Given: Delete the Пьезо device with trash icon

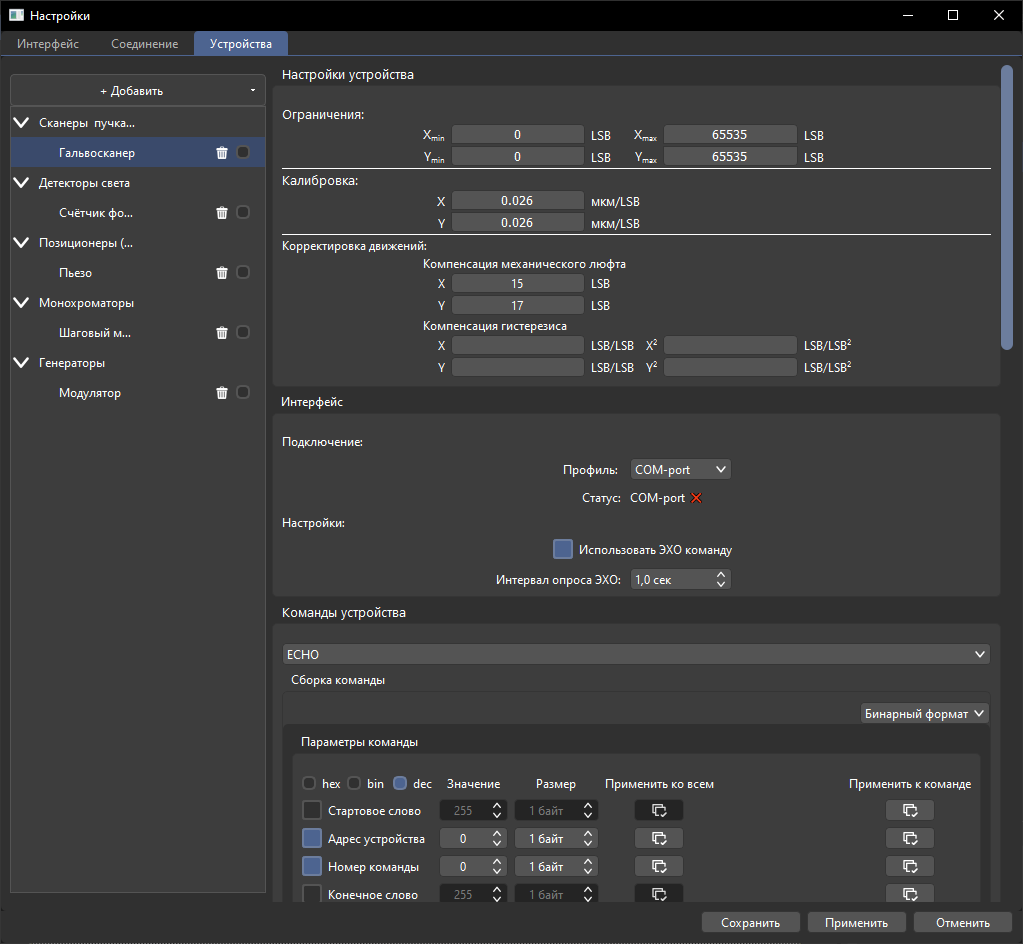Looking at the screenshot, I should click(x=222, y=273).
